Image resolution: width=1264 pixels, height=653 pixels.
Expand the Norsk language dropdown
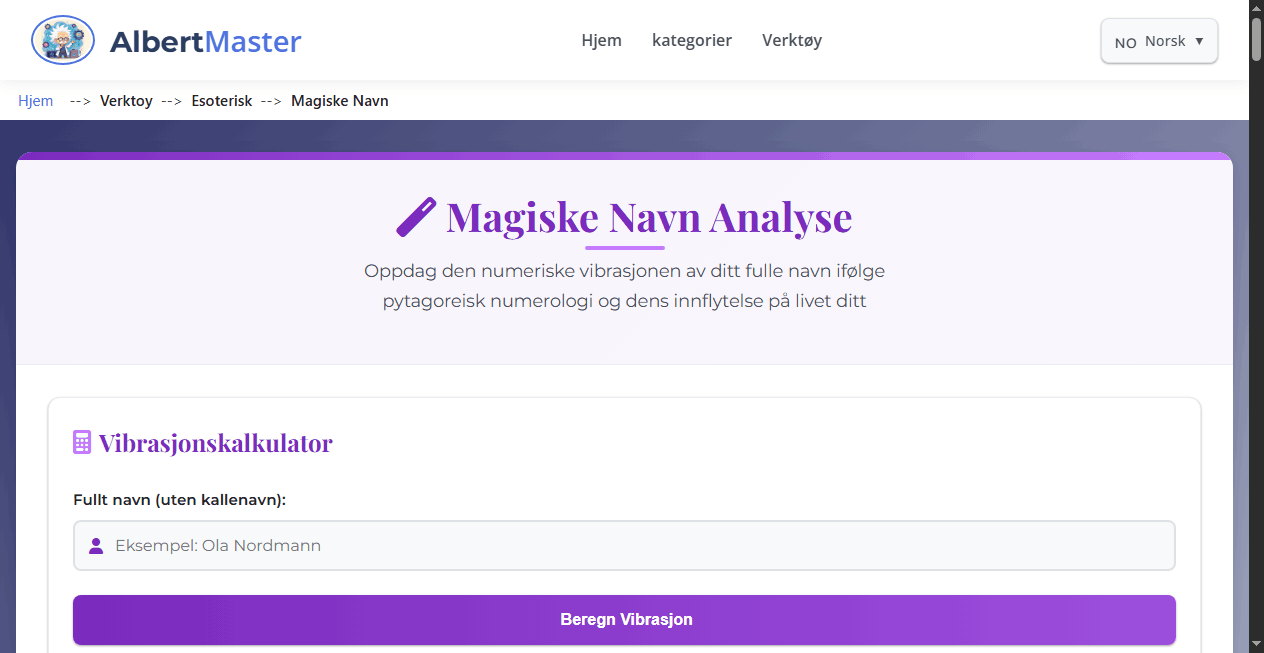[x=1159, y=41]
